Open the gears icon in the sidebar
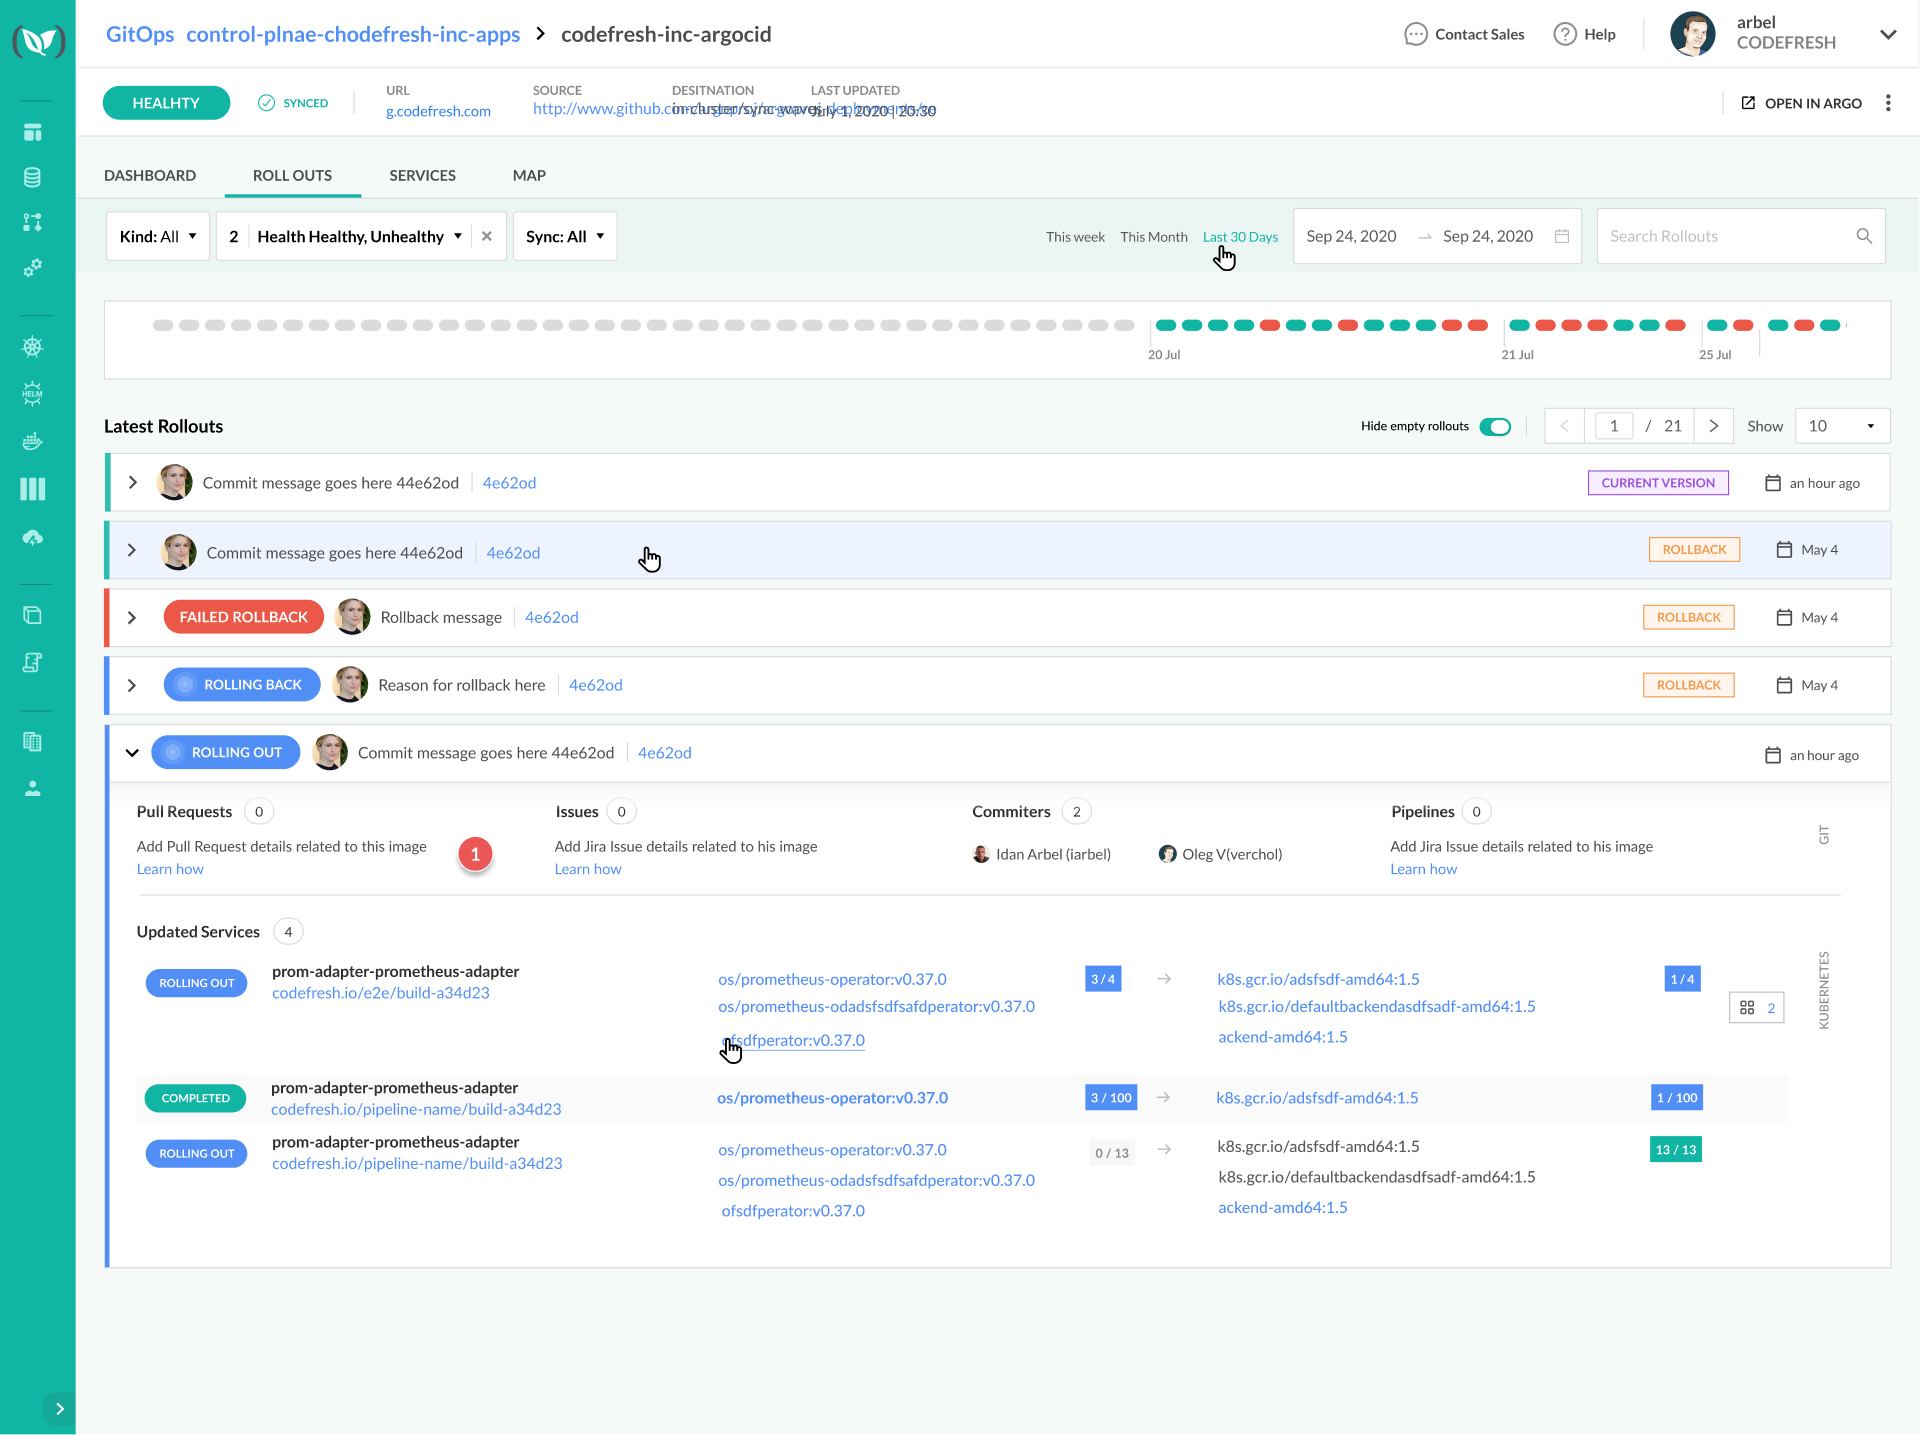Image resolution: width=1921 pixels, height=1435 pixels. pos(33,267)
